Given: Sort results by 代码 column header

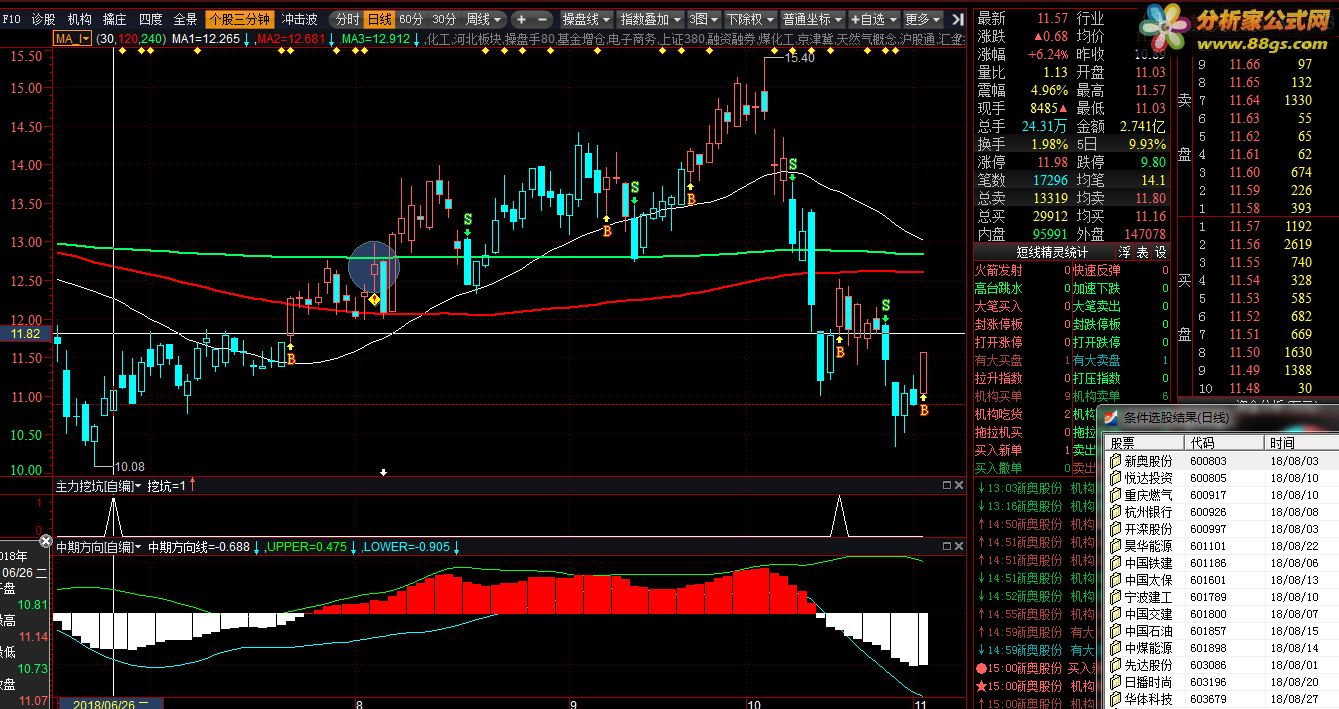Looking at the screenshot, I should [x=1224, y=443].
